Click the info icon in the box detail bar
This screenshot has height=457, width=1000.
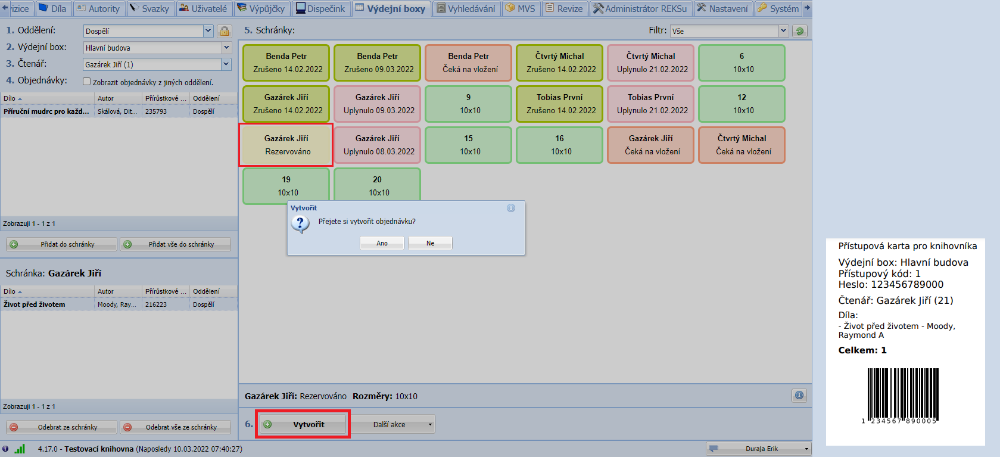[800, 395]
